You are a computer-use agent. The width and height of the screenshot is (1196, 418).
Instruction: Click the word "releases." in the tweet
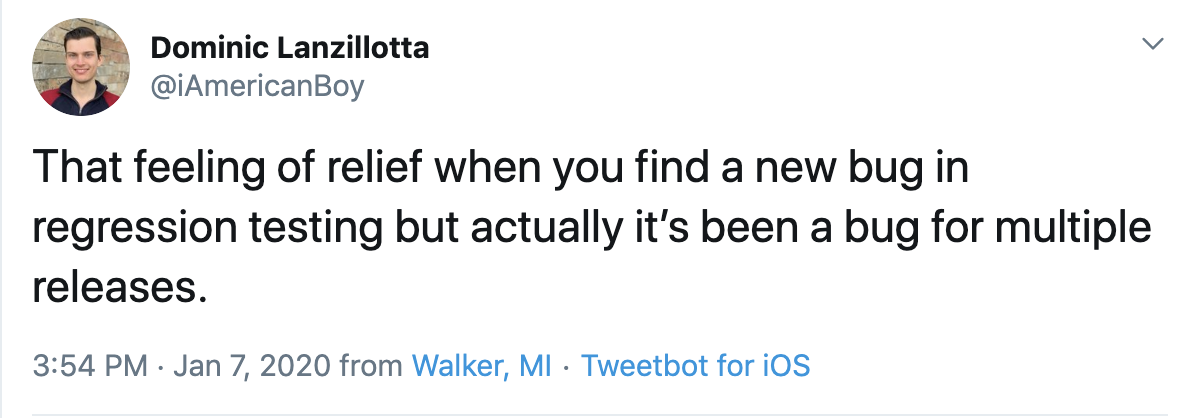coord(119,288)
